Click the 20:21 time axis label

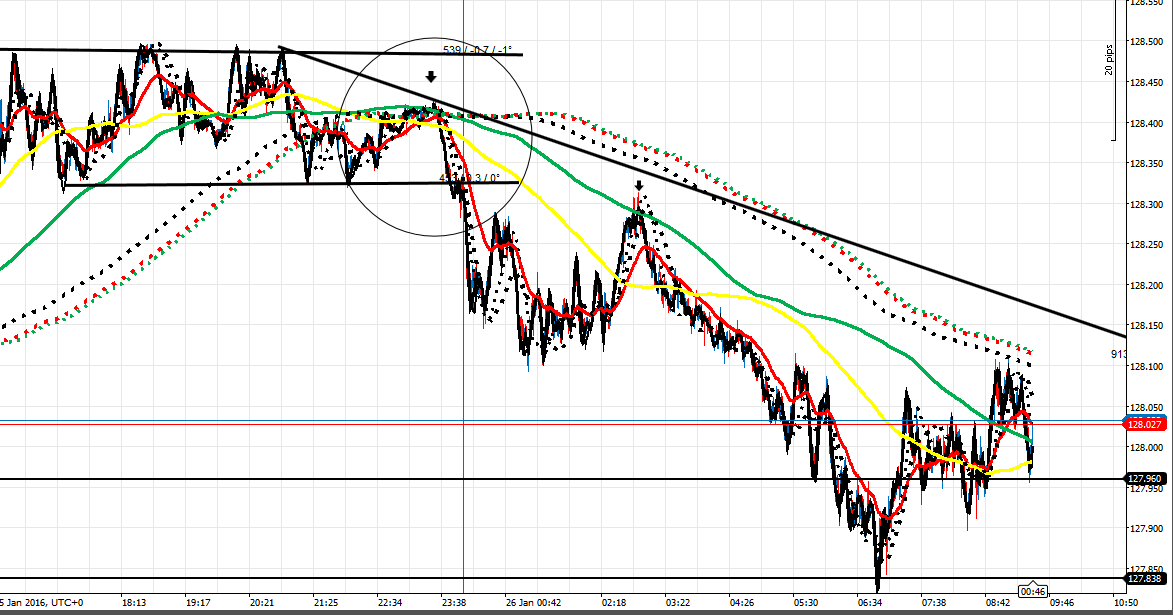(263, 602)
